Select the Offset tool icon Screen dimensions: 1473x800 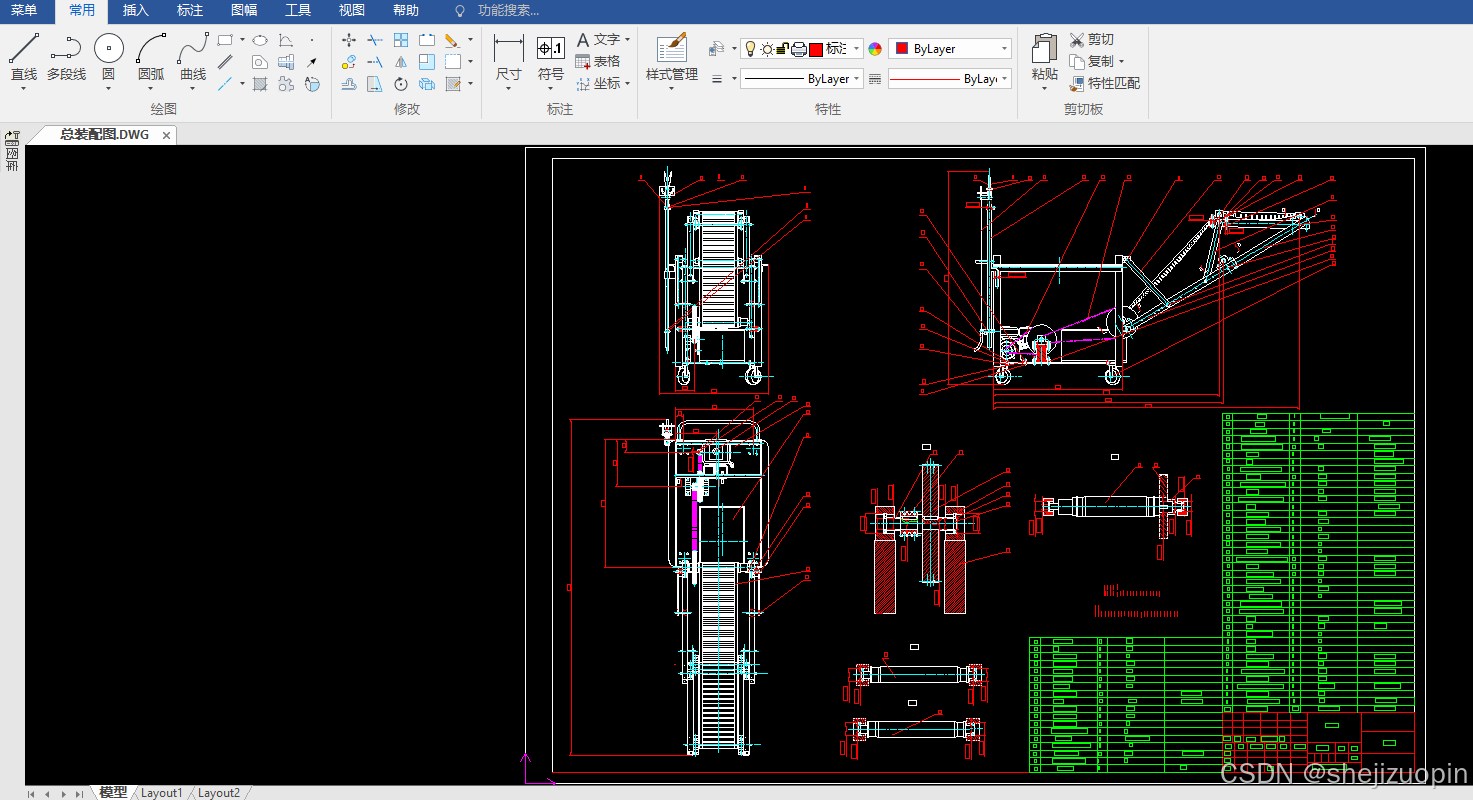coord(349,84)
